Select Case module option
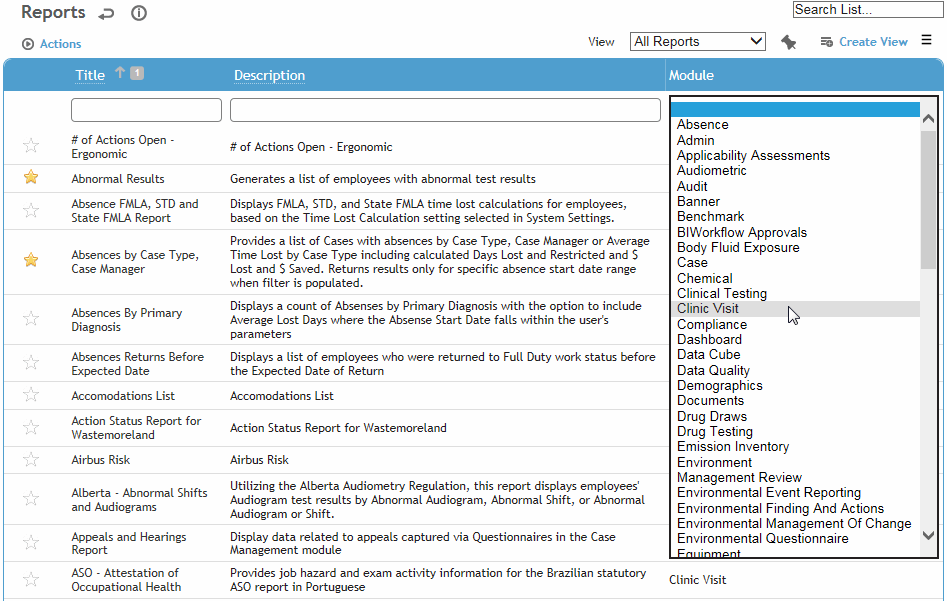 (x=795, y=262)
